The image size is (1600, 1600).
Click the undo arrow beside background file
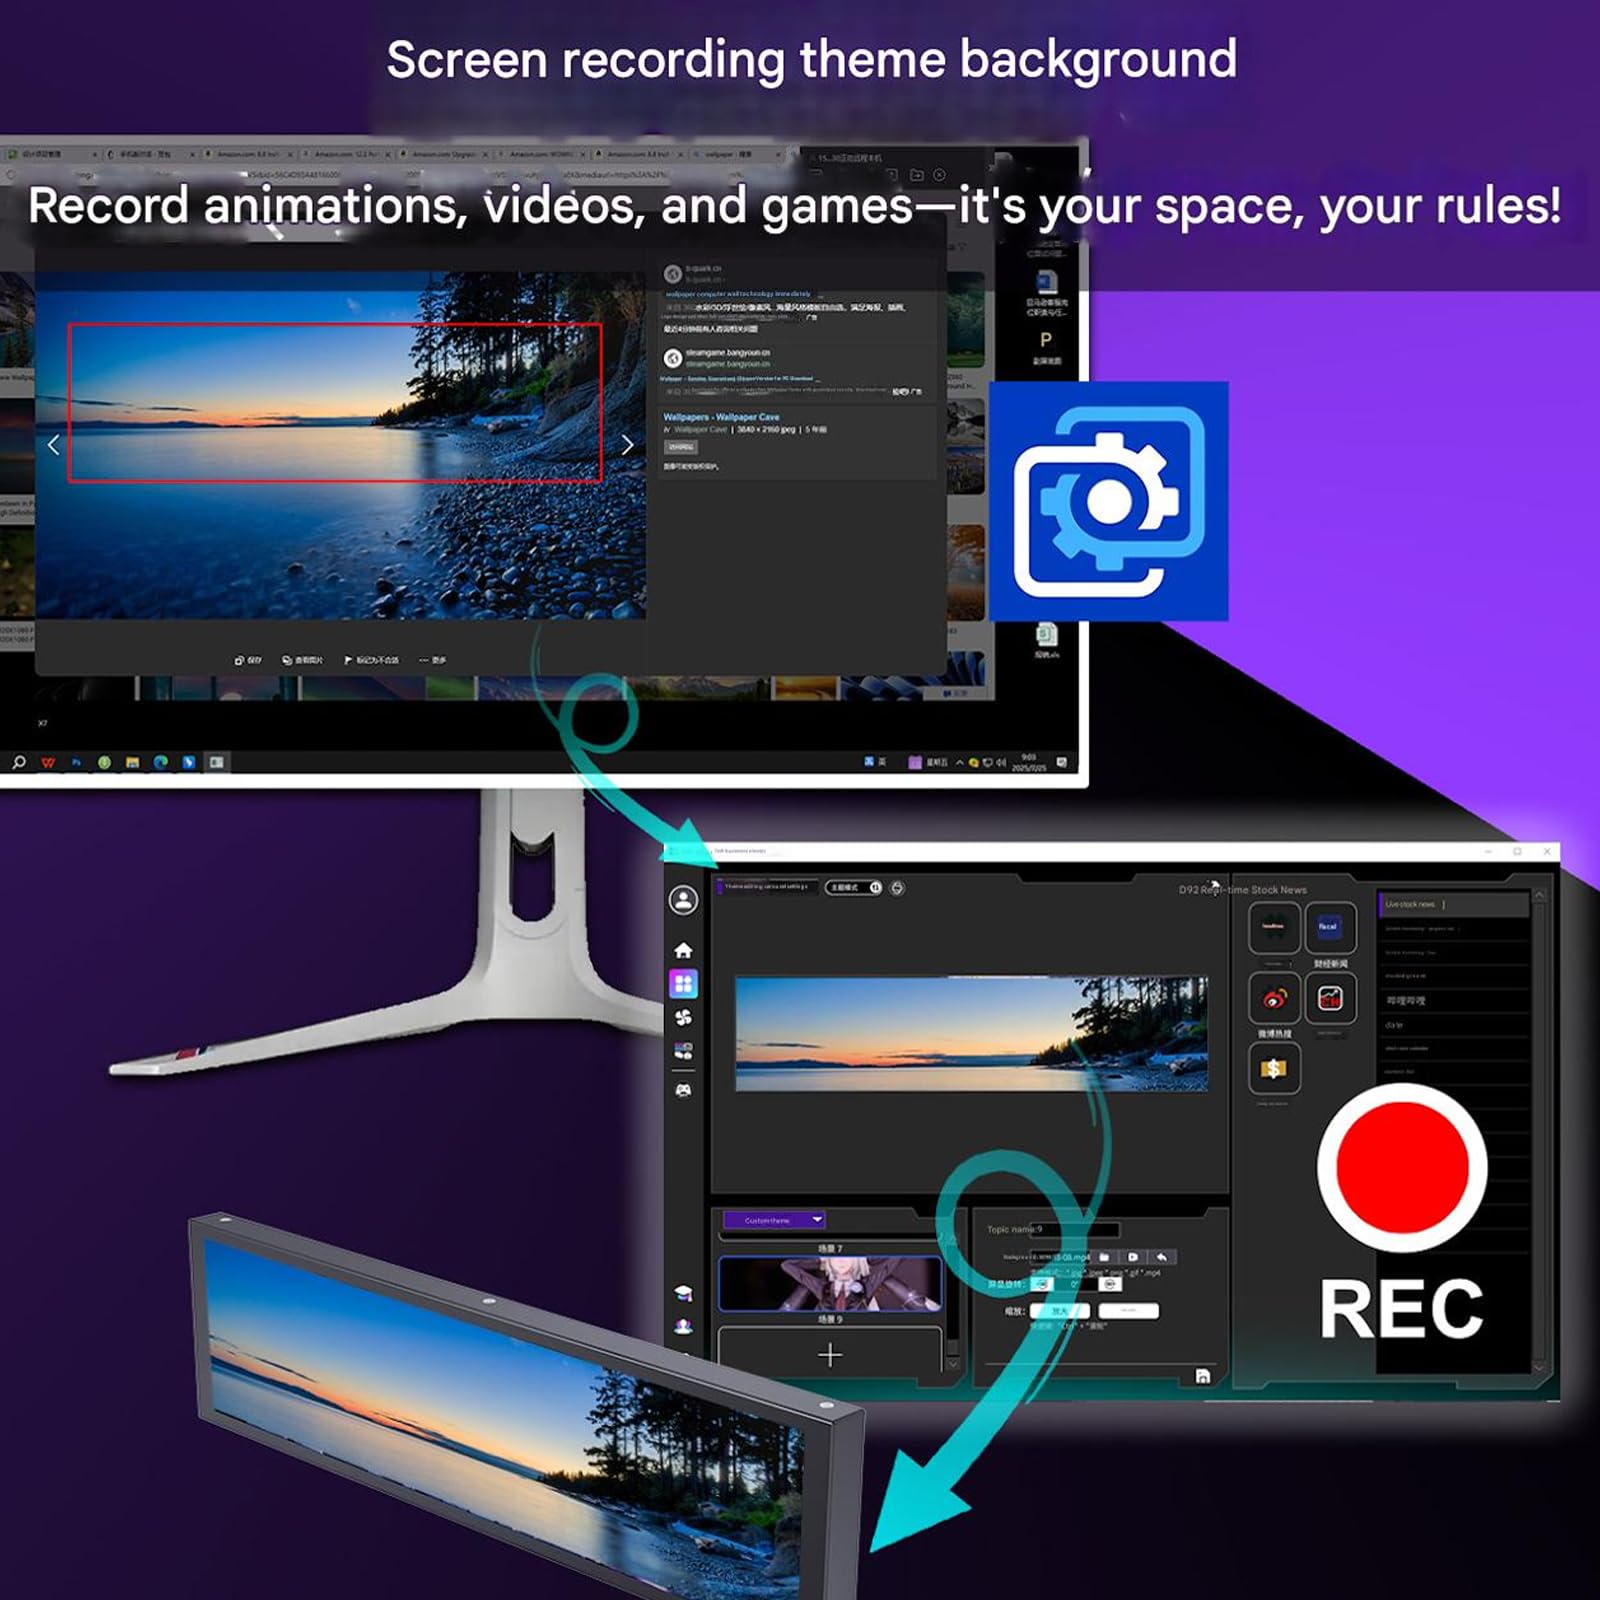pyautogui.click(x=1162, y=1257)
